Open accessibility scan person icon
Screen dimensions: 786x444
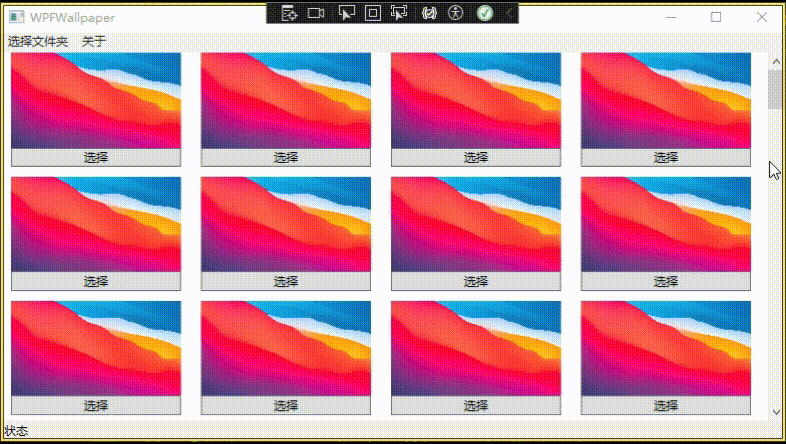click(x=456, y=13)
